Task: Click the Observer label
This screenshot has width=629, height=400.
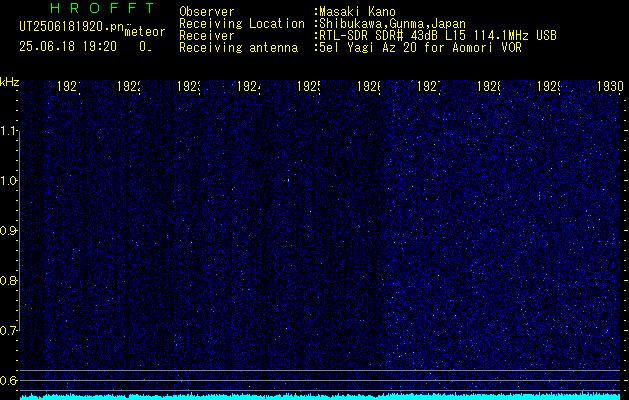Action: tap(207, 12)
